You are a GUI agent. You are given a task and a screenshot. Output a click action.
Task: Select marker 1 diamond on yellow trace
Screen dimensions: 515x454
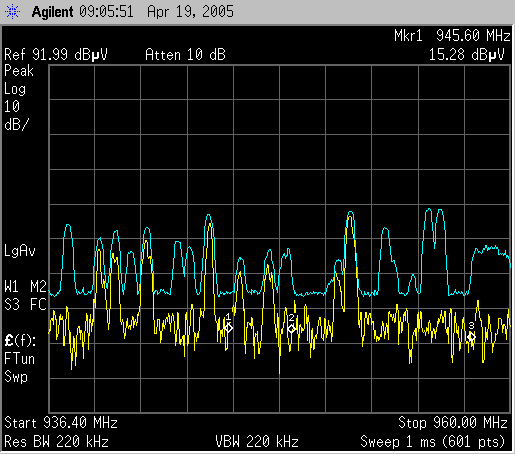(228, 328)
